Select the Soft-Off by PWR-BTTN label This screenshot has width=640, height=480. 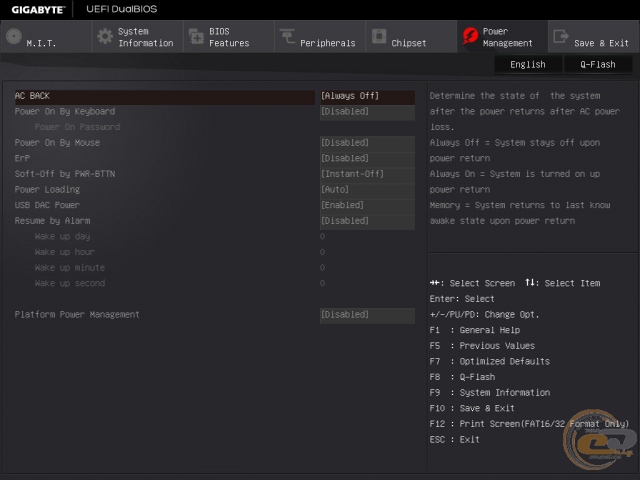point(65,174)
